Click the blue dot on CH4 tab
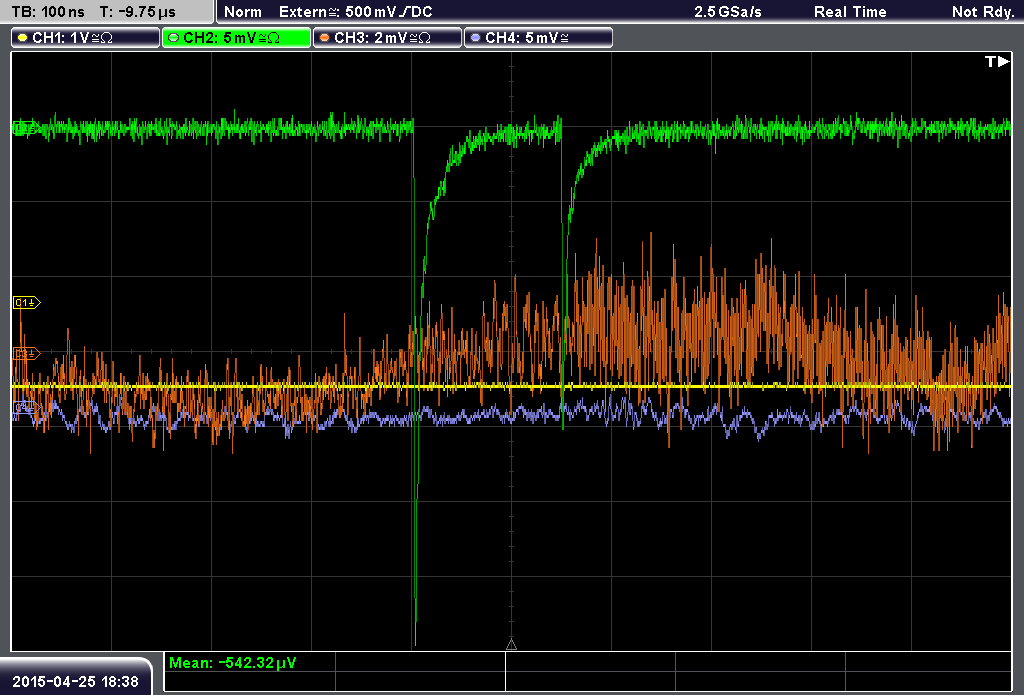This screenshot has height=695, width=1024. [x=475, y=38]
